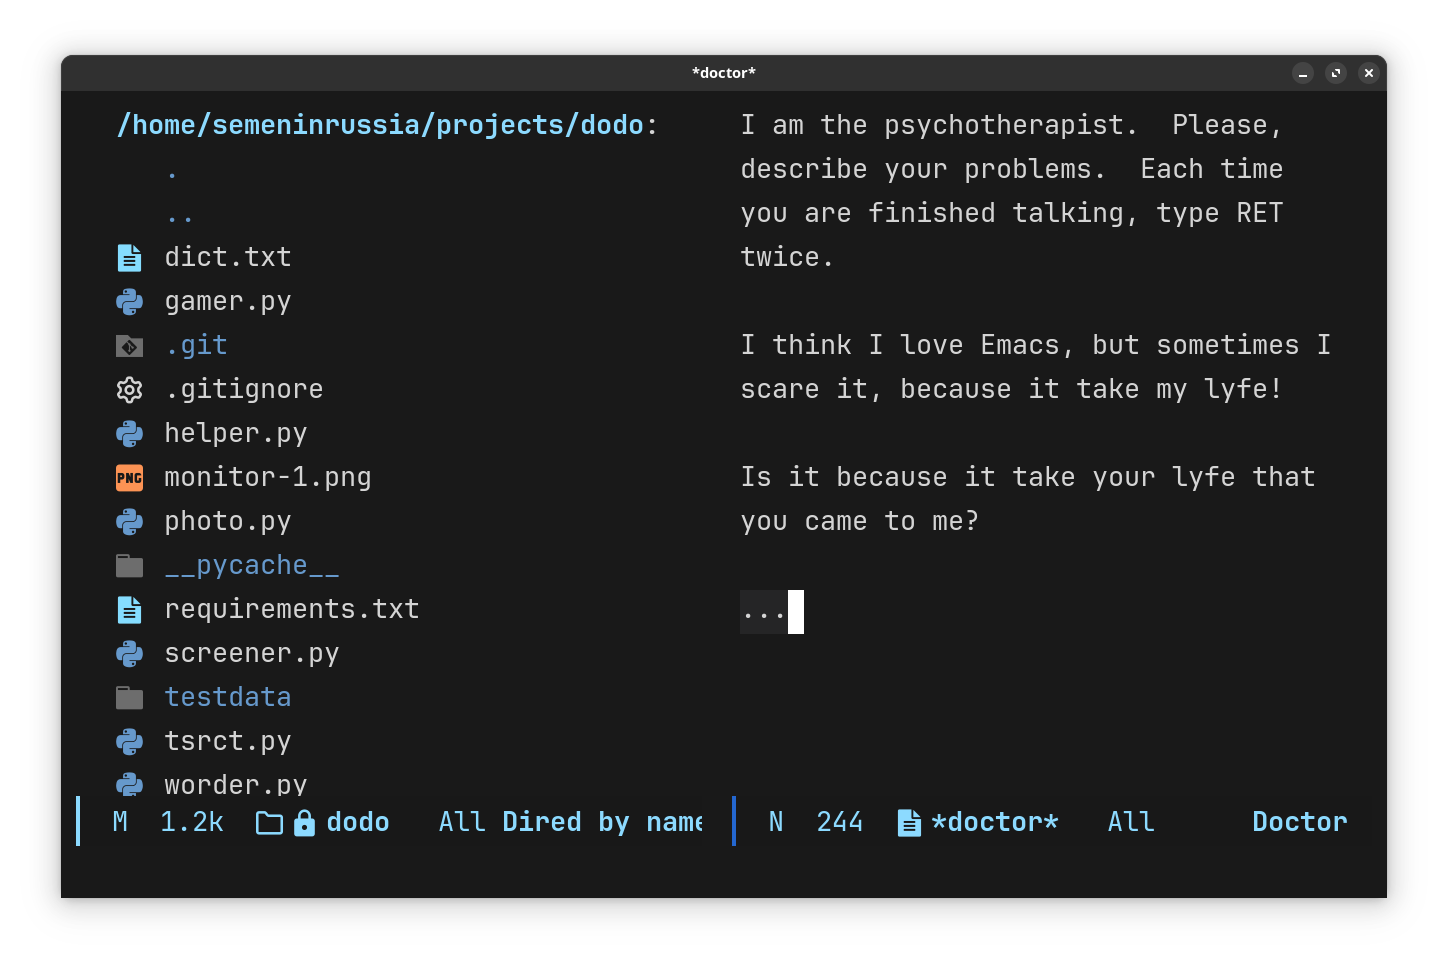The image size is (1448, 965).
Task: Close the *doctor* window
Action: tap(1369, 73)
